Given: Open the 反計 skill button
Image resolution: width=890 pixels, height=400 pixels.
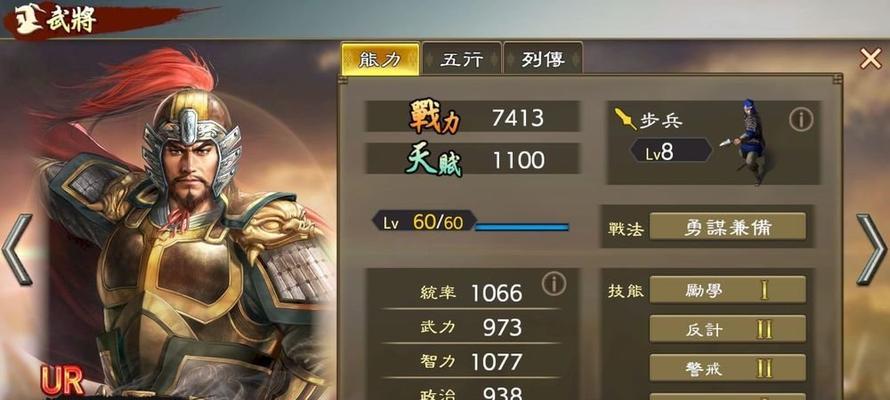Looking at the screenshot, I should pos(727,329).
